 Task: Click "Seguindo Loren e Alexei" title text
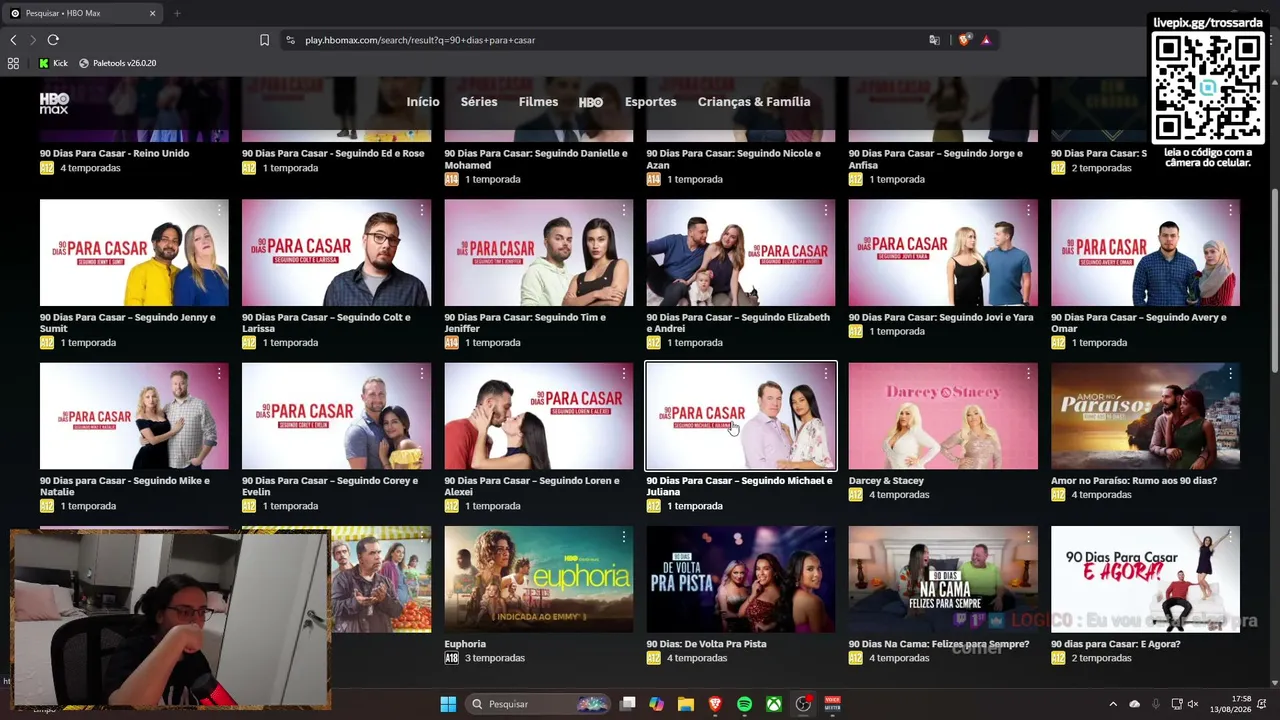532,486
